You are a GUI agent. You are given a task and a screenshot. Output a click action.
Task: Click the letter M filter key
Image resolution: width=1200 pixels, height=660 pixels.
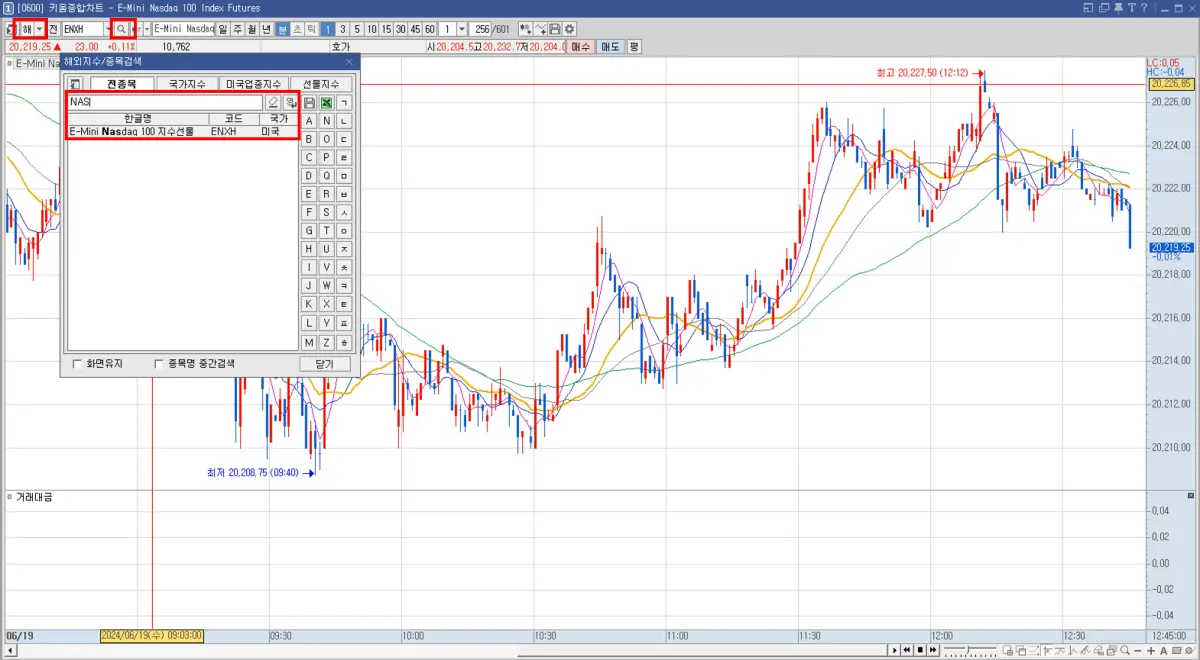pos(309,342)
